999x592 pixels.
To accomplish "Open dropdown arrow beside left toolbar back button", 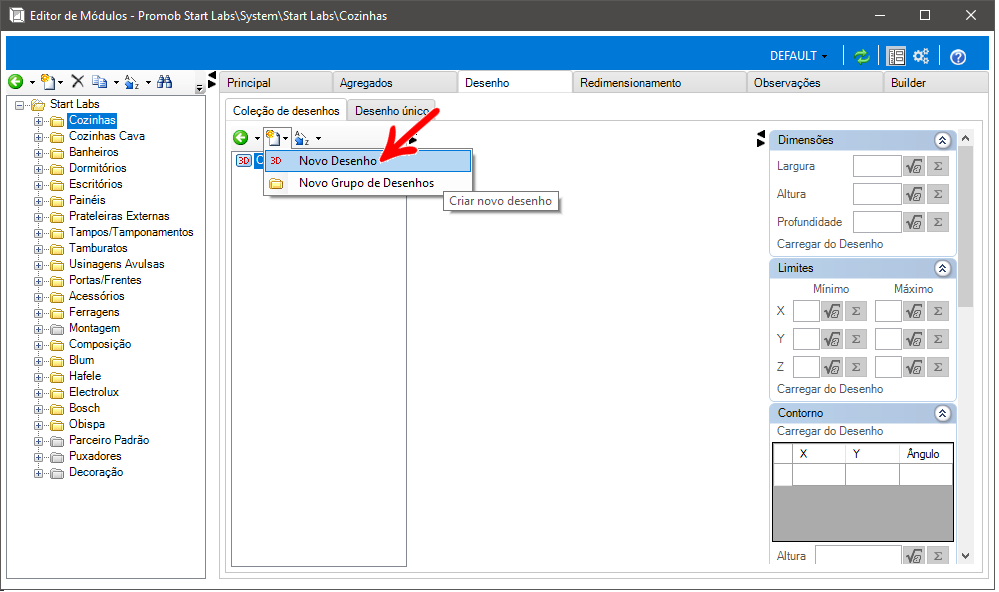I will point(32,82).
